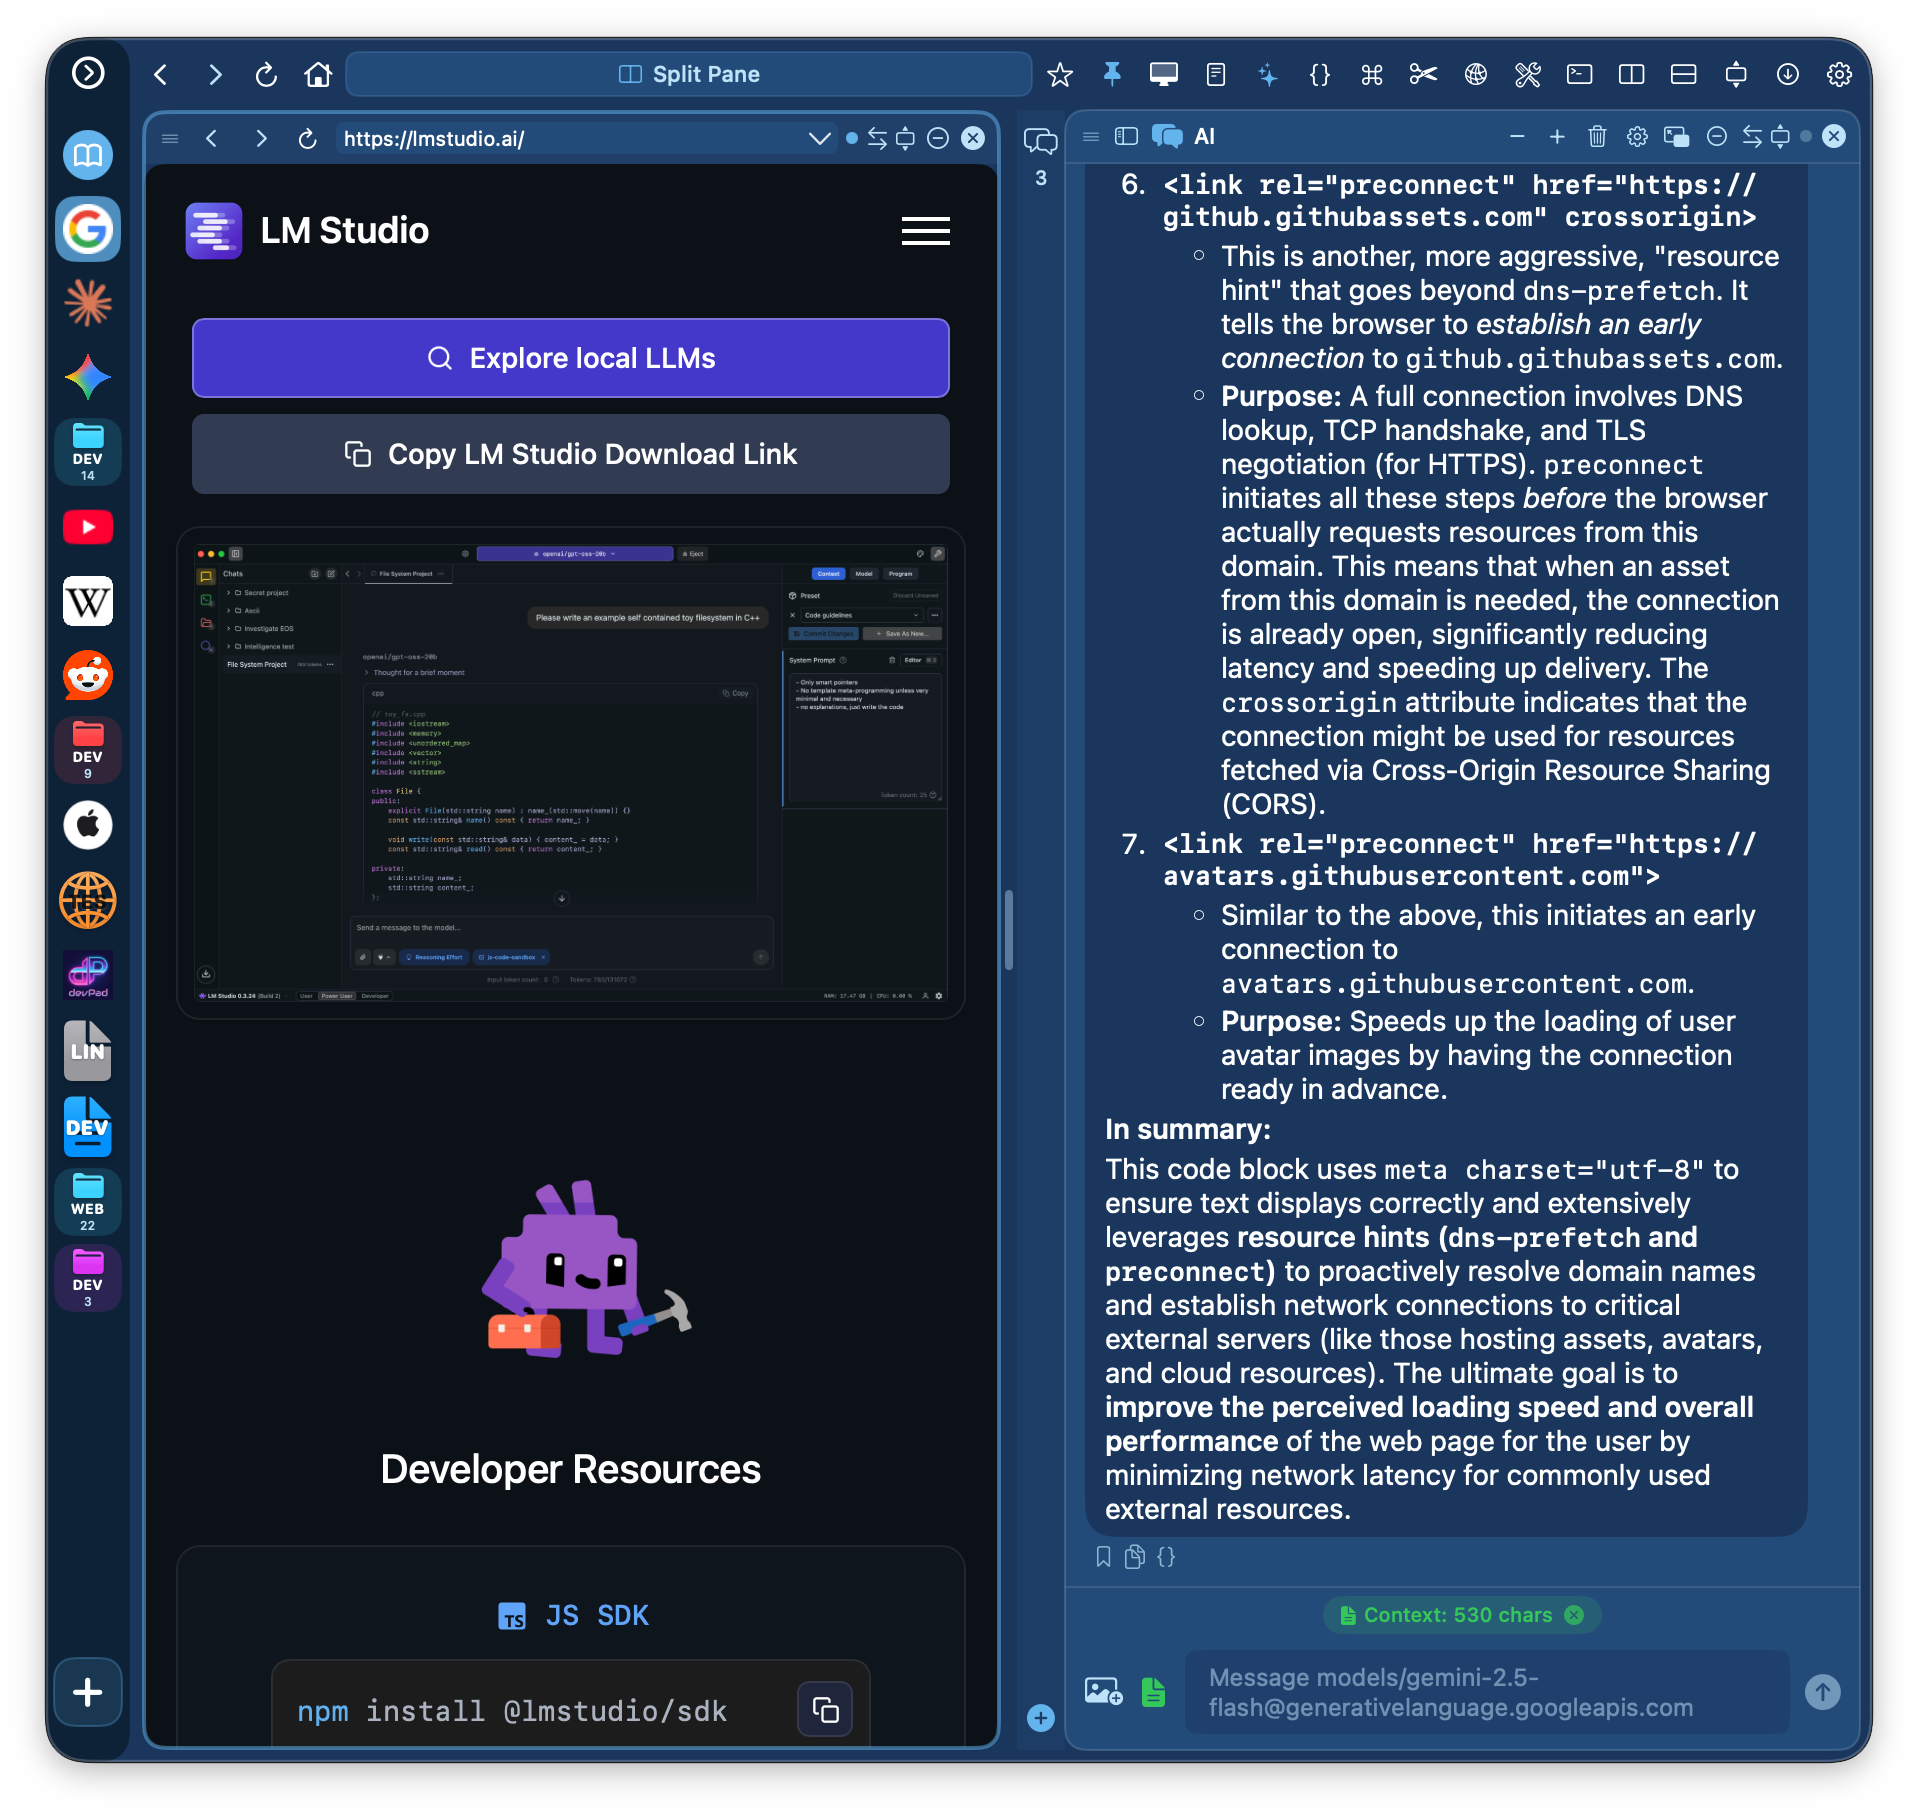
Task: Select the Split Pane title bar item
Action: pyautogui.click(x=689, y=73)
